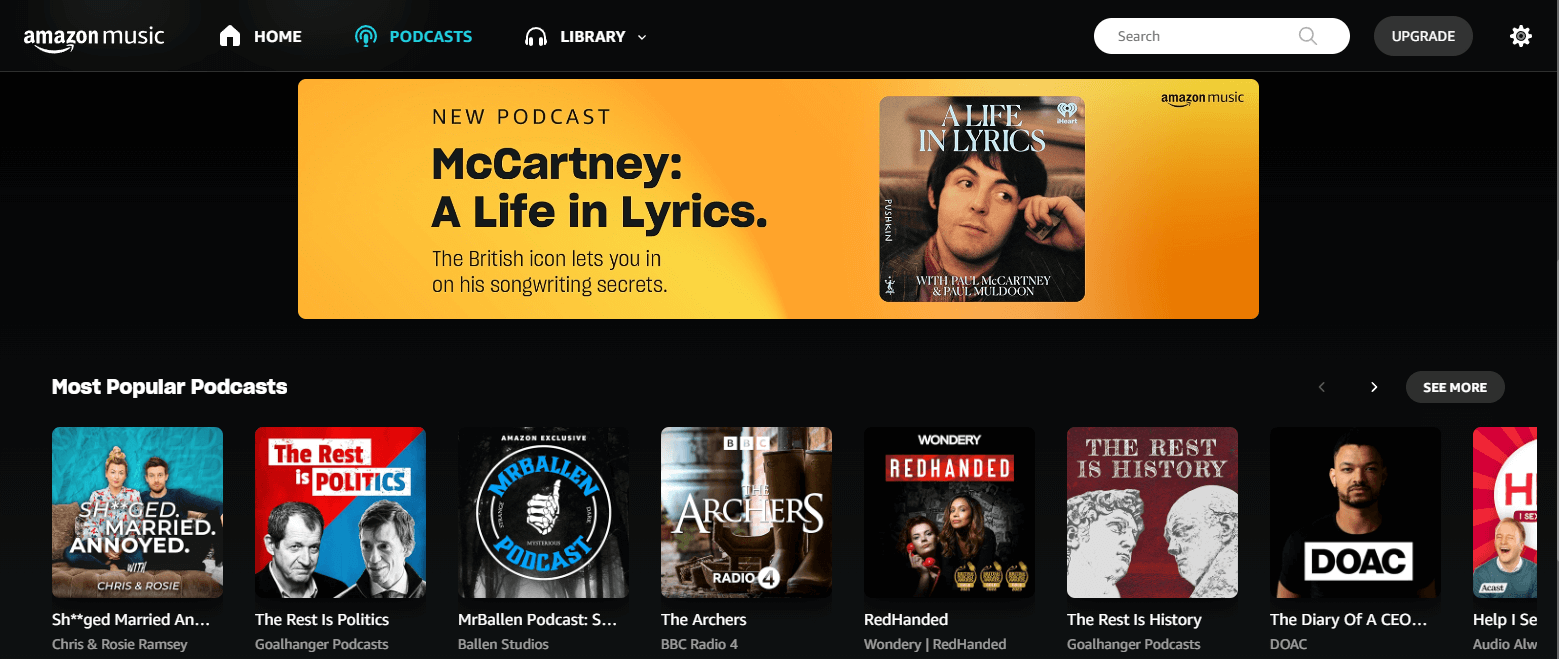Screen dimensions: 1559x659
Task: Click See More for Most Popular Podcasts
Action: tap(1455, 387)
